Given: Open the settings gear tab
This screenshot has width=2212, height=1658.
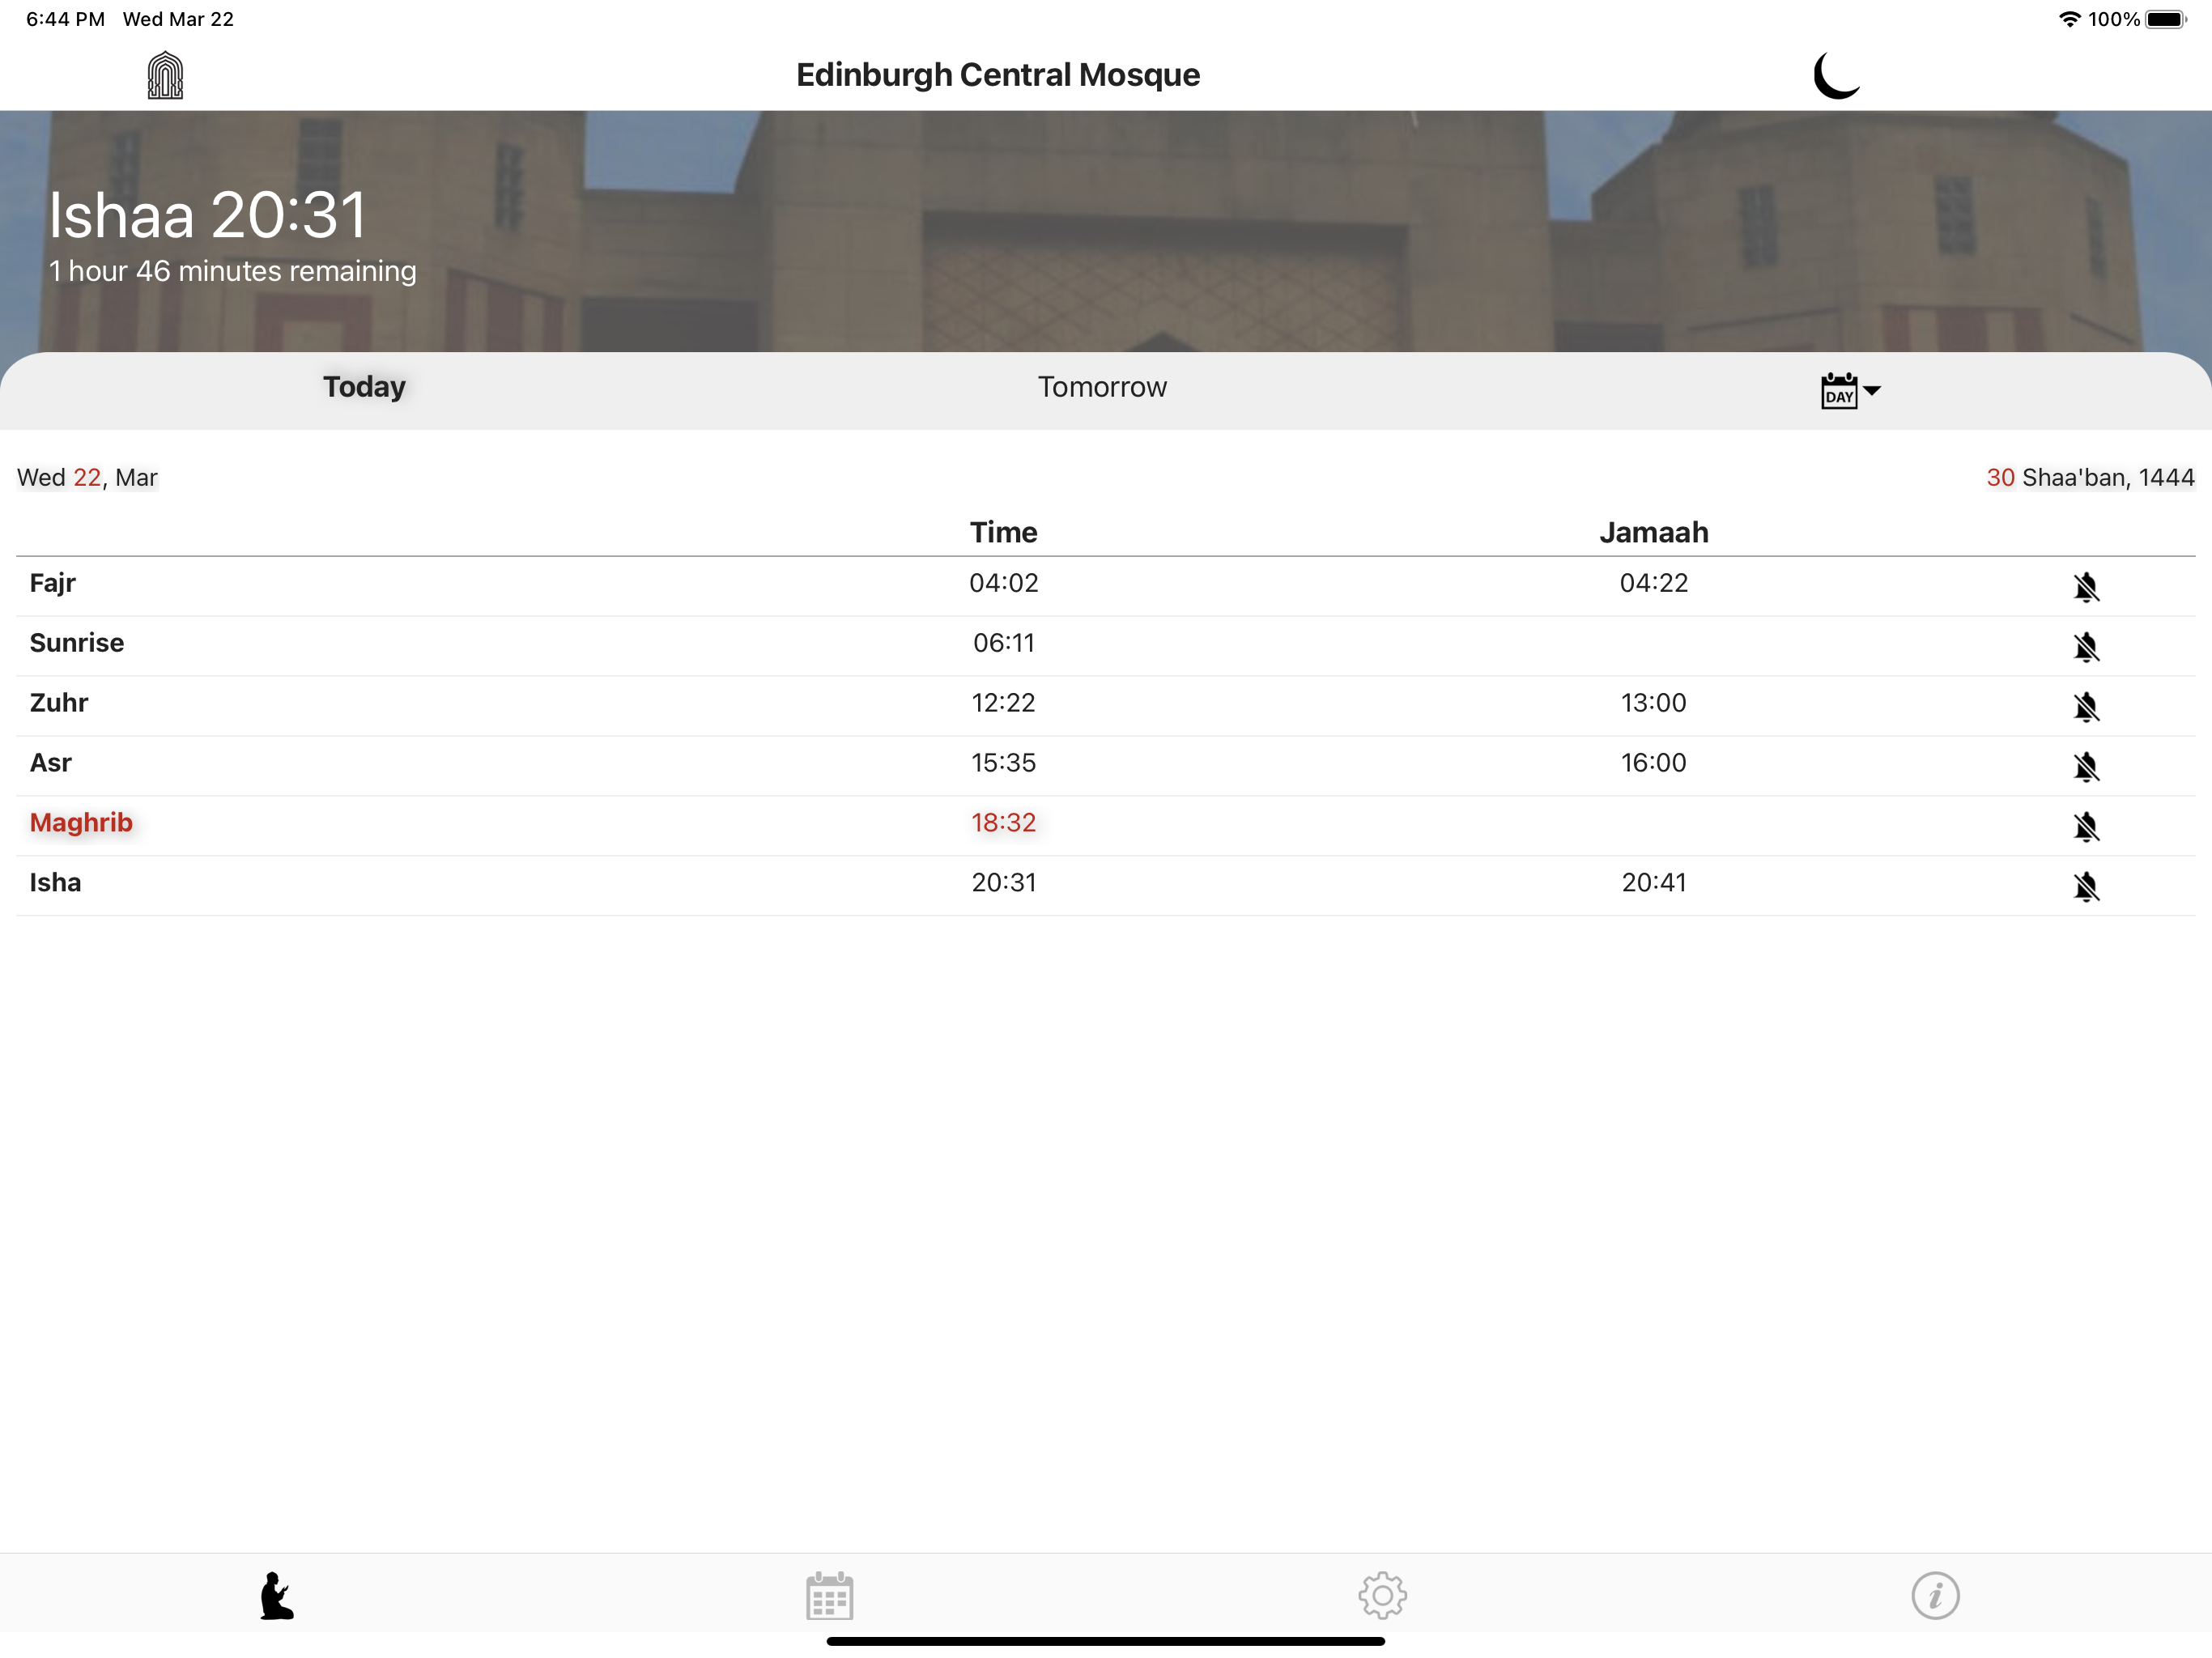Looking at the screenshot, I should pyautogui.click(x=1382, y=1595).
